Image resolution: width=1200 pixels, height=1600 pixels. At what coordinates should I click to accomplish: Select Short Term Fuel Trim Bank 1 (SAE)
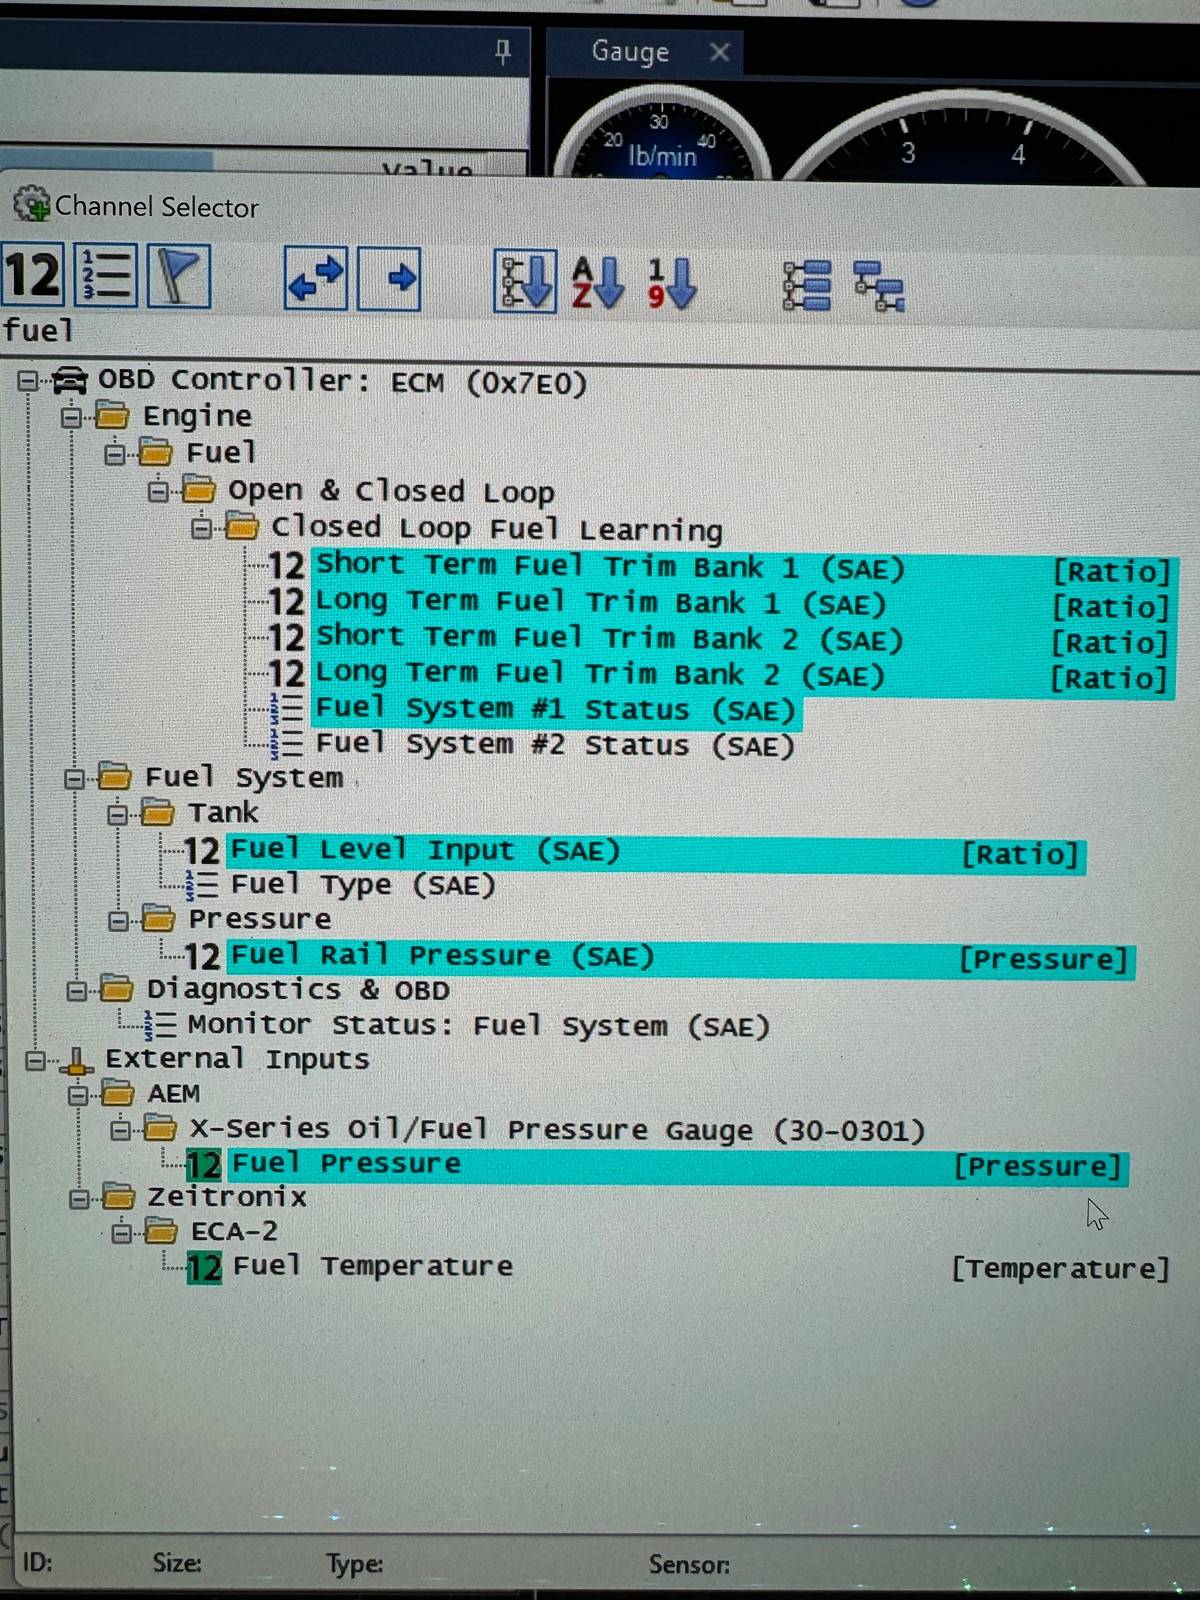(744, 568)
